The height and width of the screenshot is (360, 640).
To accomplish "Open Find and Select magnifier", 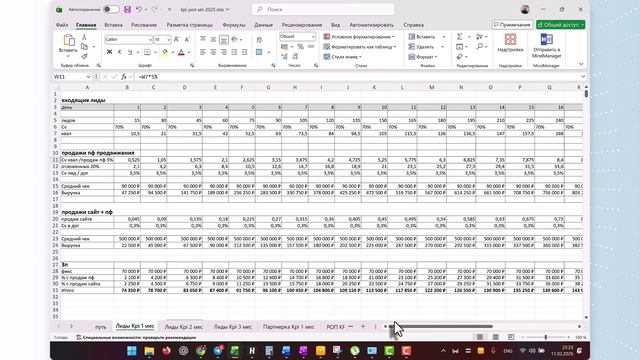I will pyautogui.click(x=480, y=47).
